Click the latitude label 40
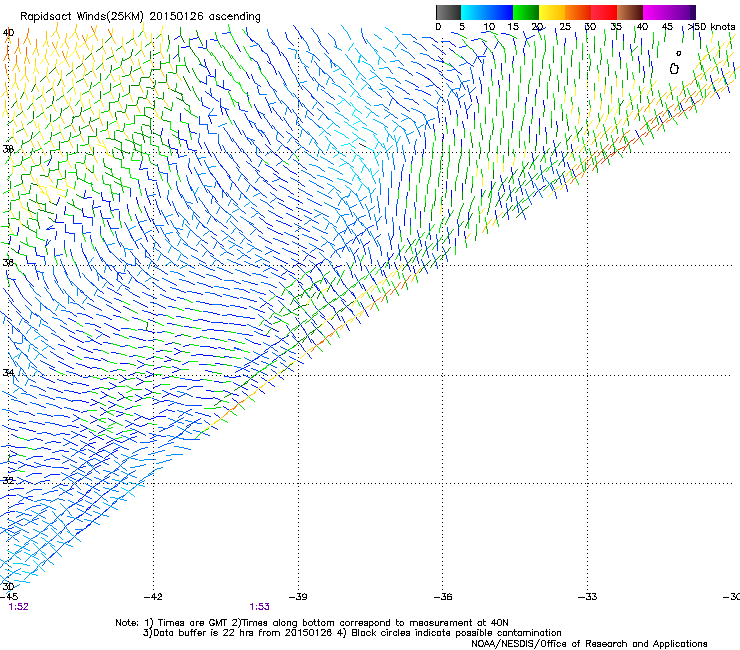740x650 pixels. coord(8,33)
